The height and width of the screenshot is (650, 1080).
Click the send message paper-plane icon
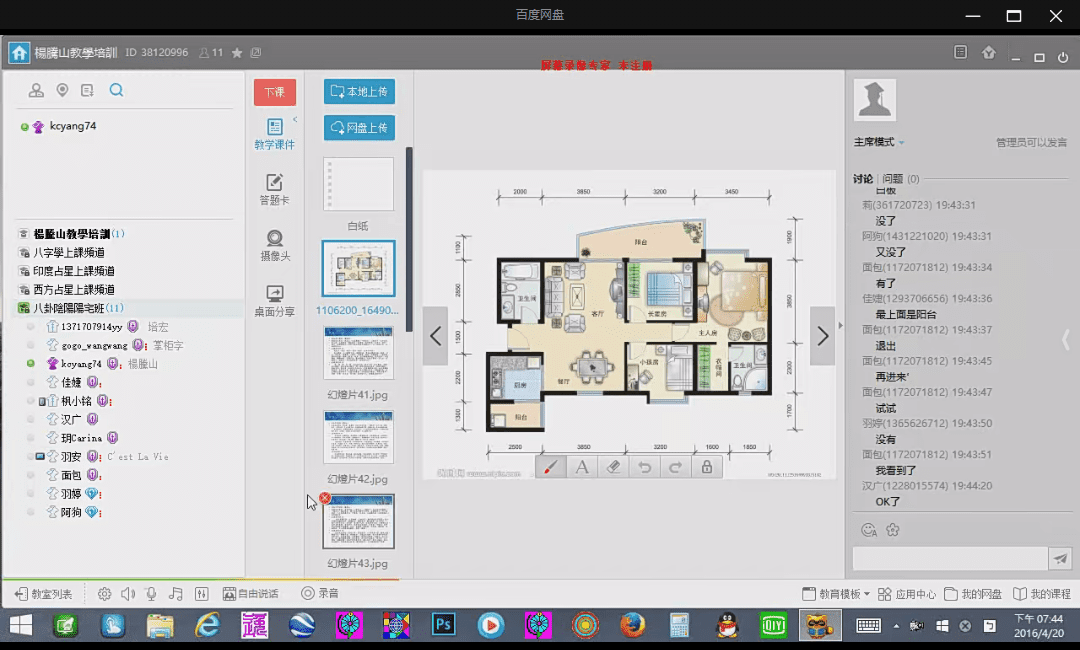point(1060,559)
